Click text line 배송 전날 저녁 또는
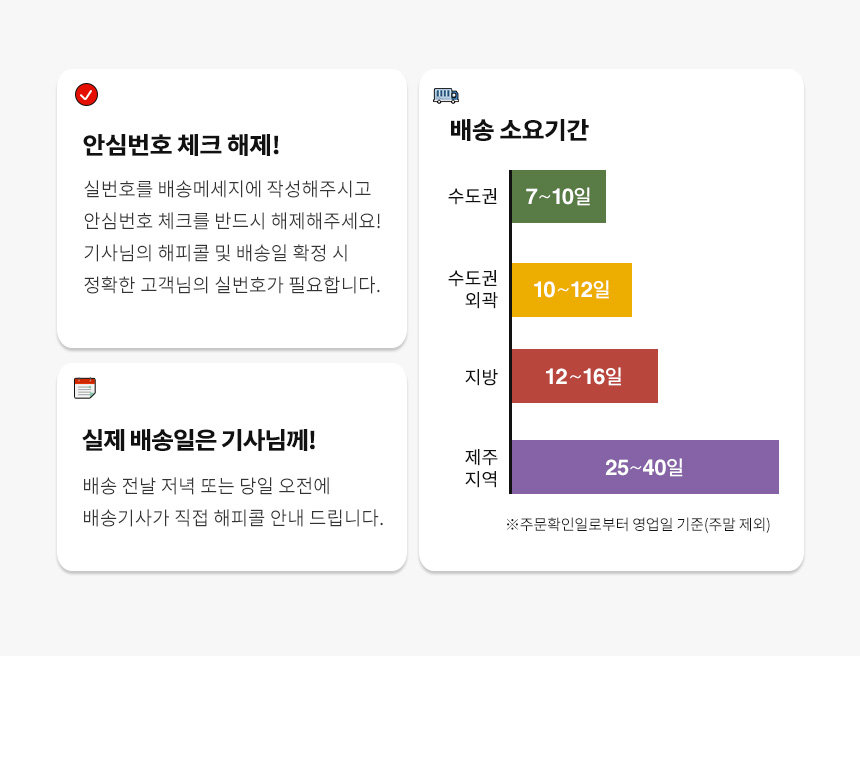The width and height of the screenshot is (860, 775). tap(206, 485)
